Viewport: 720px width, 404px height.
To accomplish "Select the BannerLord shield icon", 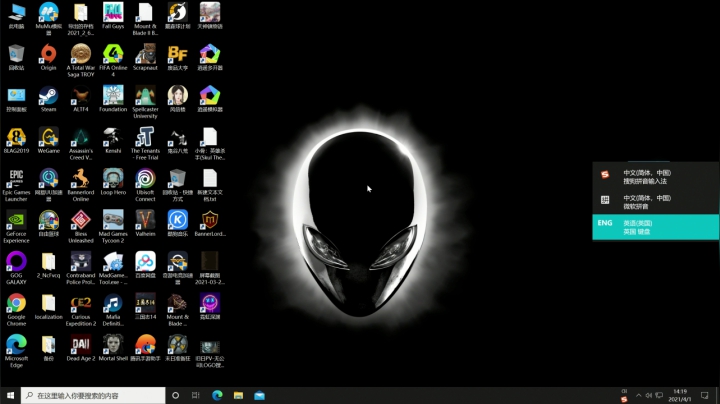I will (x=210, y=223).
